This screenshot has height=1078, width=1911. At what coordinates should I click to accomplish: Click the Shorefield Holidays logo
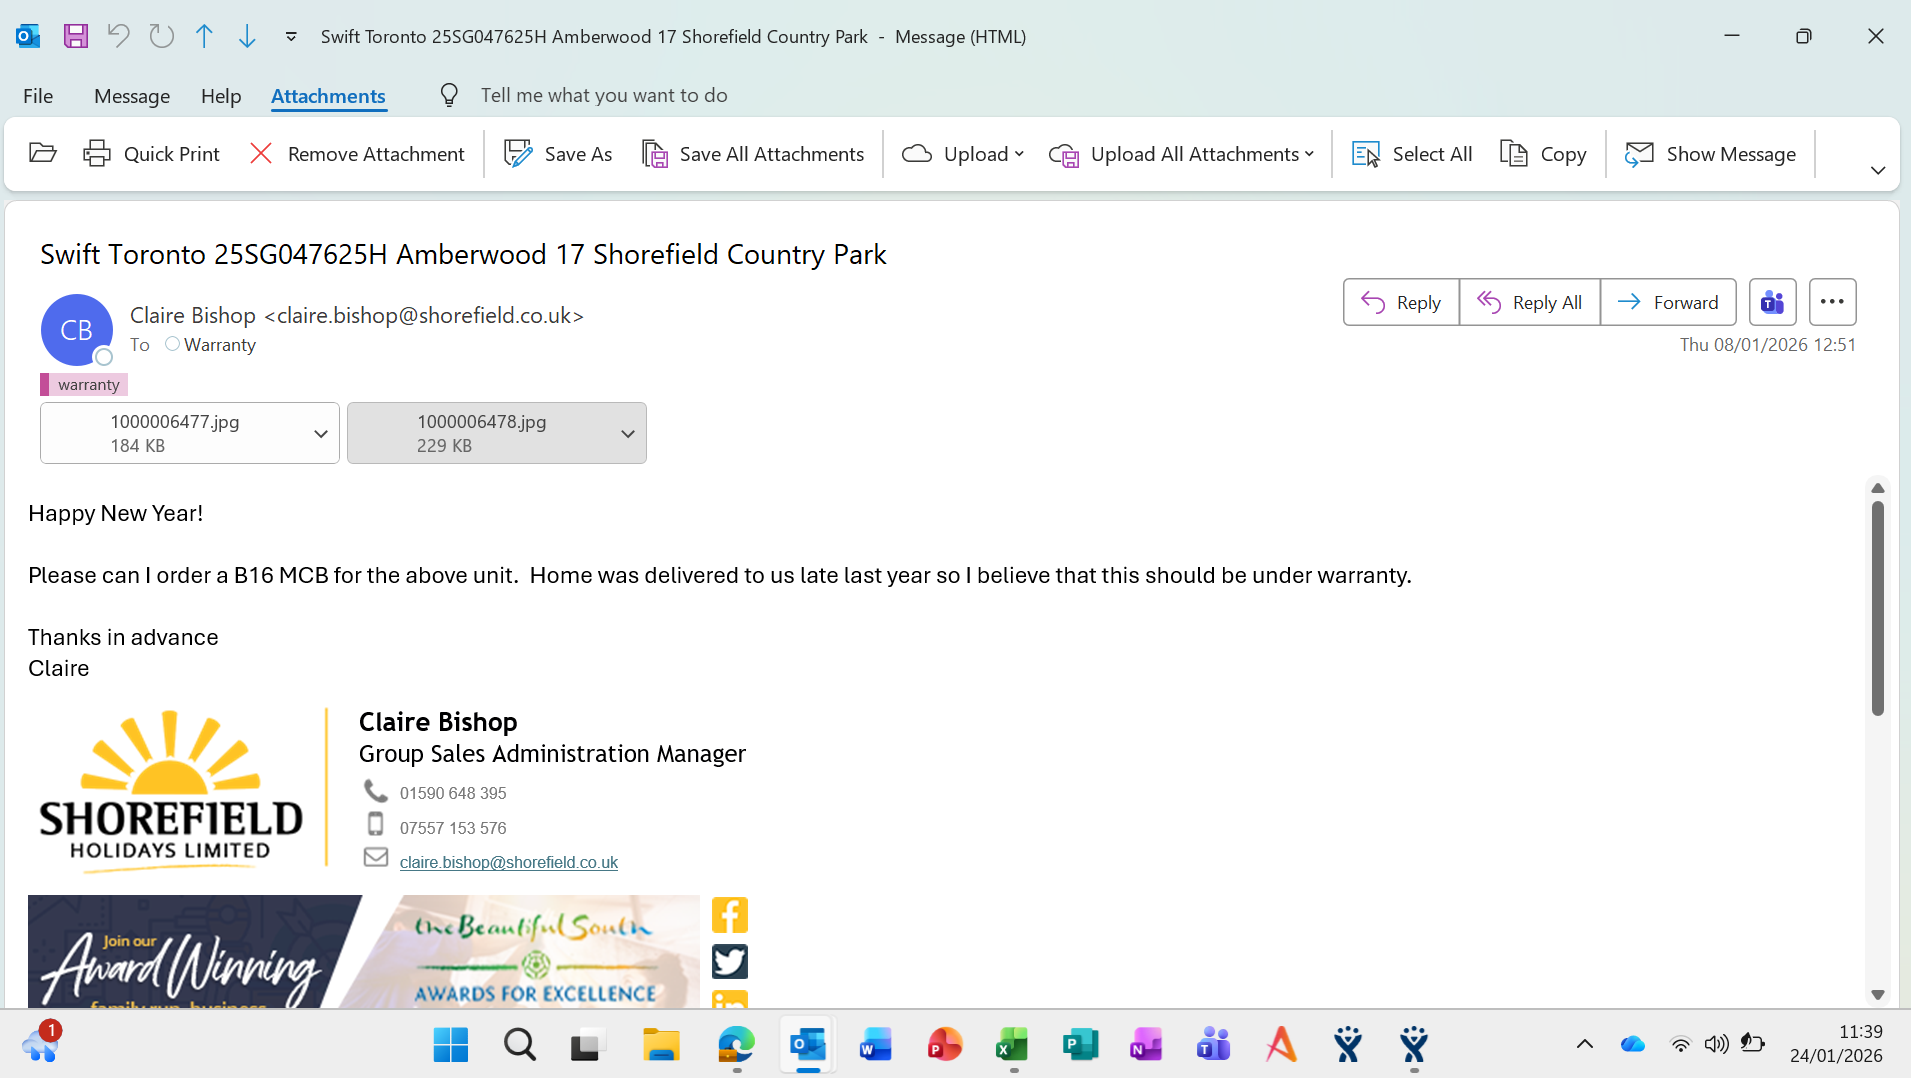pos(171,790)
